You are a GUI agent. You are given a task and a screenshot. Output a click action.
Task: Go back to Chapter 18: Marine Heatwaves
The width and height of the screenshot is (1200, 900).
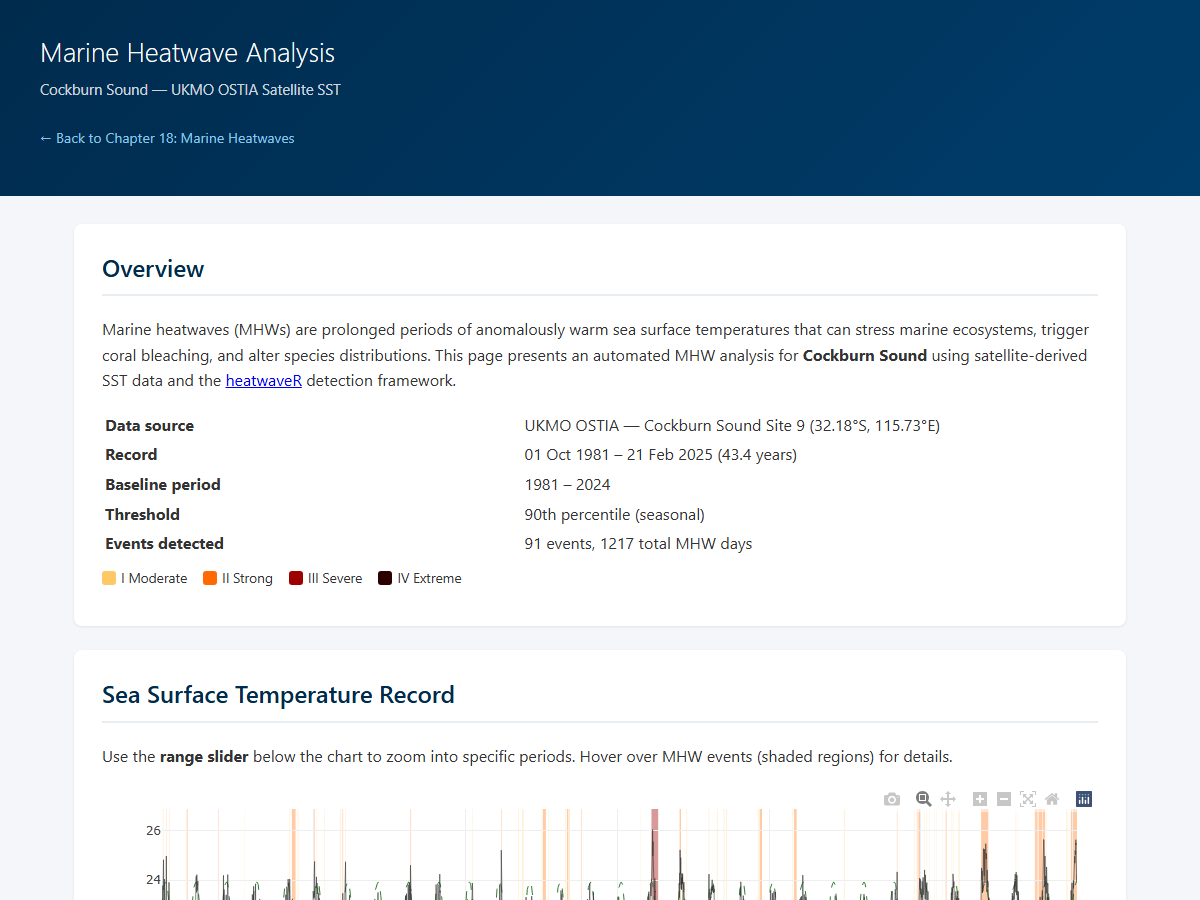coord(167,138)
